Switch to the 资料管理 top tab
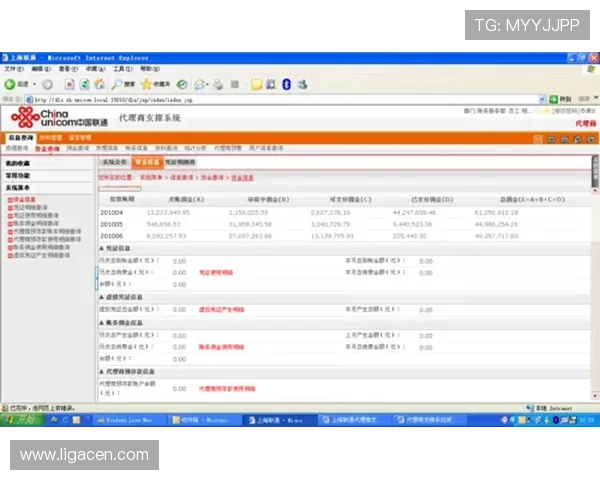This screenshot has width=600, height=480. tap(50, 137)
